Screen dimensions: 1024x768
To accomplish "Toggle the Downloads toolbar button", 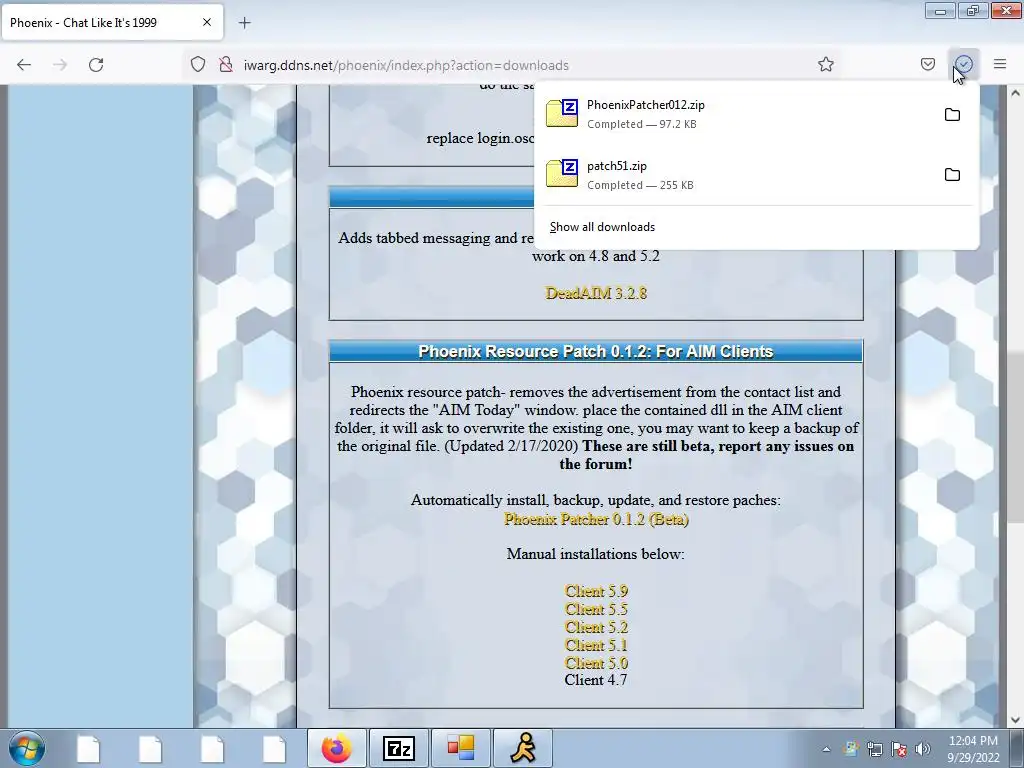I will 964,64.
